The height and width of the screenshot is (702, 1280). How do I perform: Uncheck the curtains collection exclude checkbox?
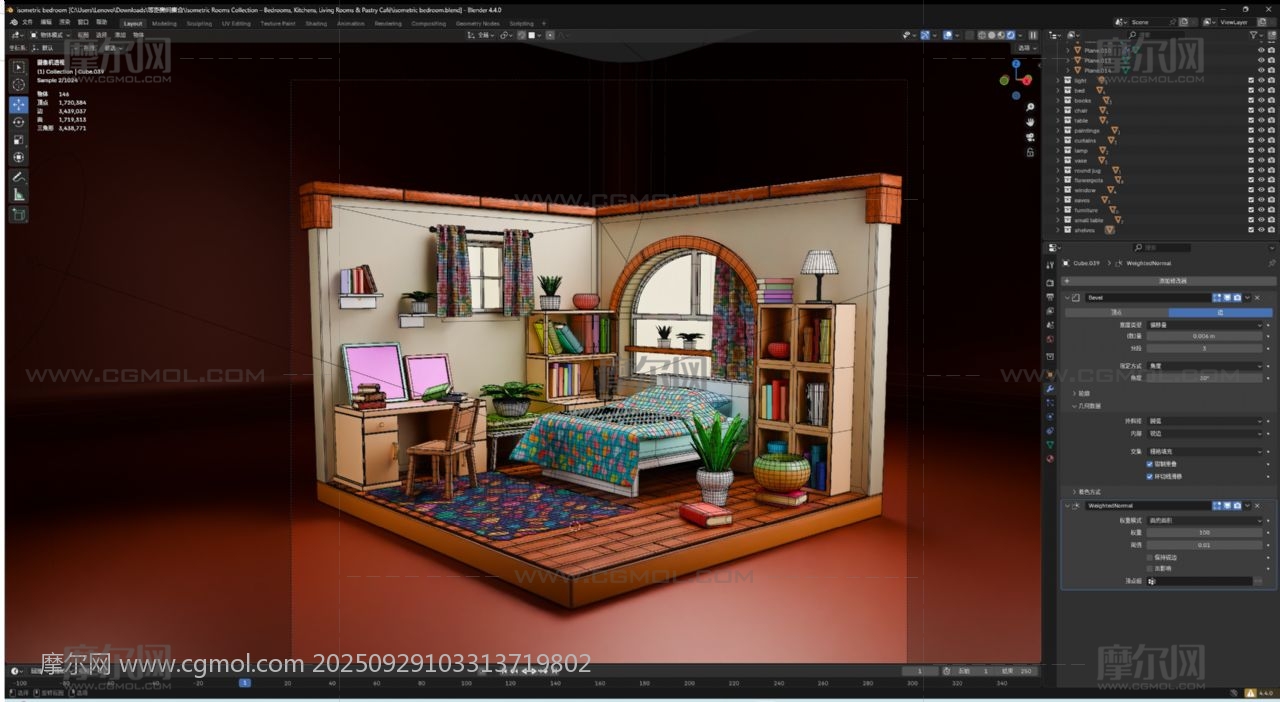(1250, 140)
